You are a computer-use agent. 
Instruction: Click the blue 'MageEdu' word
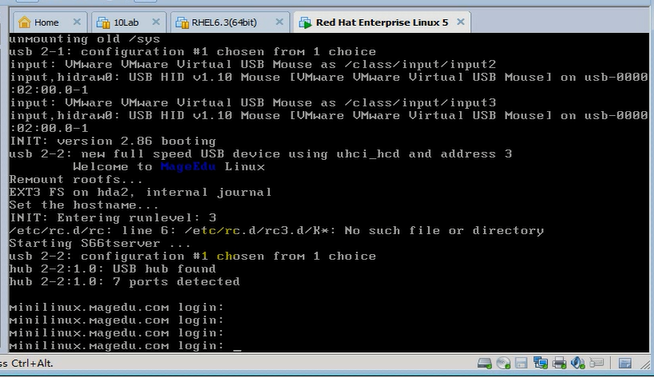[188, 167]
